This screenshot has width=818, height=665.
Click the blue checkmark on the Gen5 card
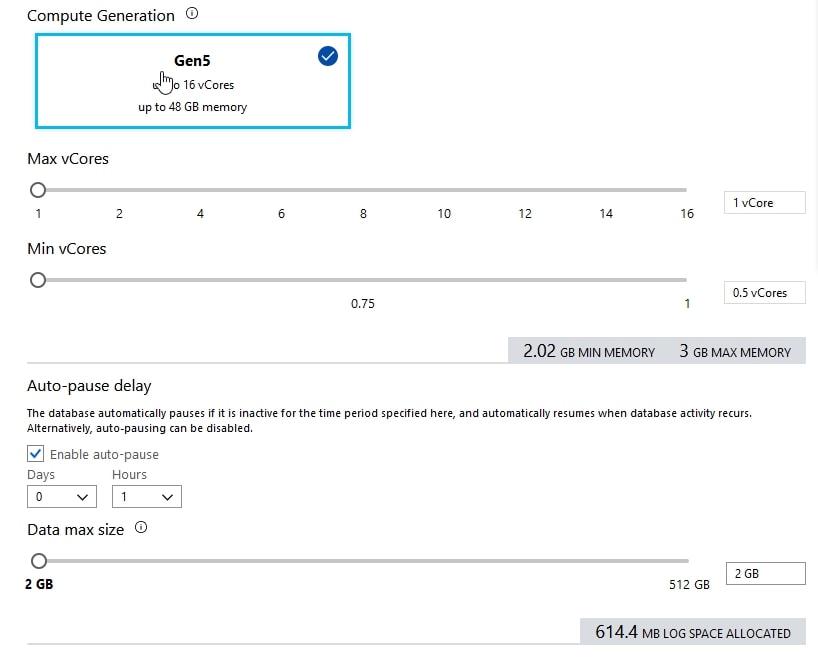327,57
